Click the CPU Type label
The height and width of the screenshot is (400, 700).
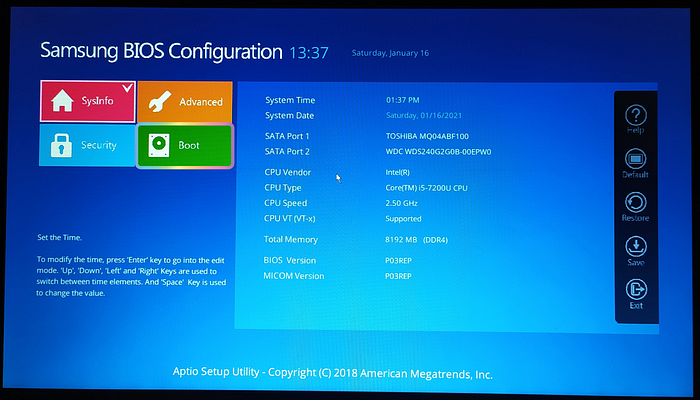pyautogui.click(x=283, y=188)
